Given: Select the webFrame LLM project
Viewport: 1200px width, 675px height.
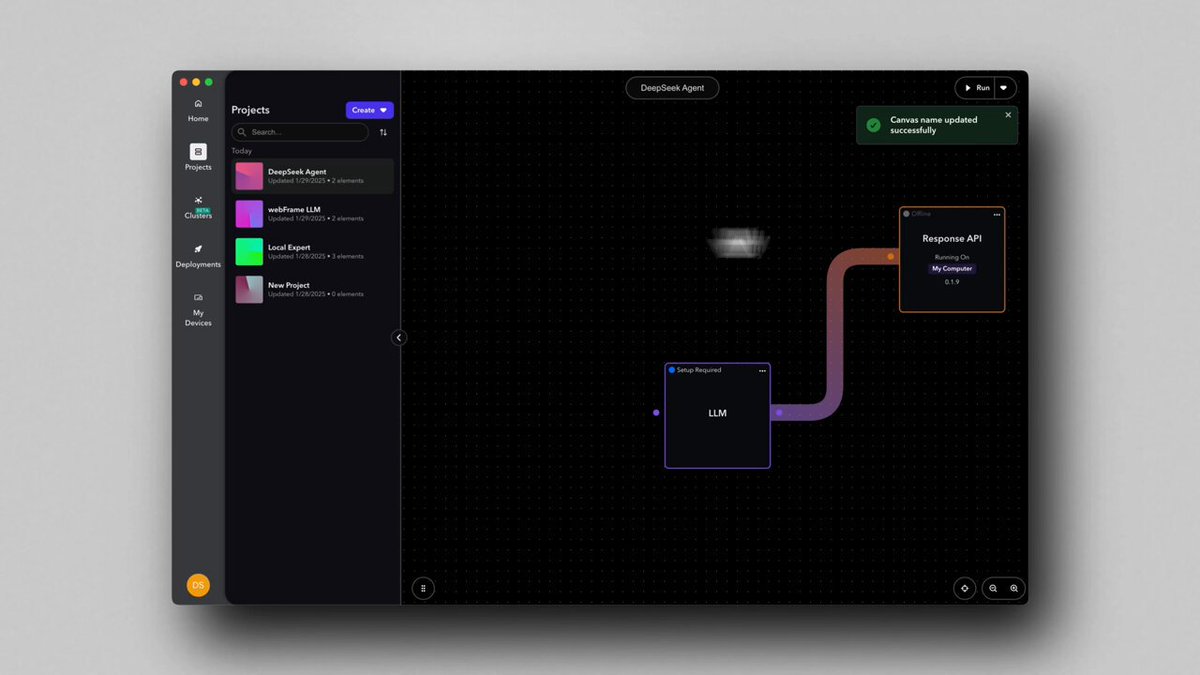Looking at the screenshot, I should tap(313, 214).
